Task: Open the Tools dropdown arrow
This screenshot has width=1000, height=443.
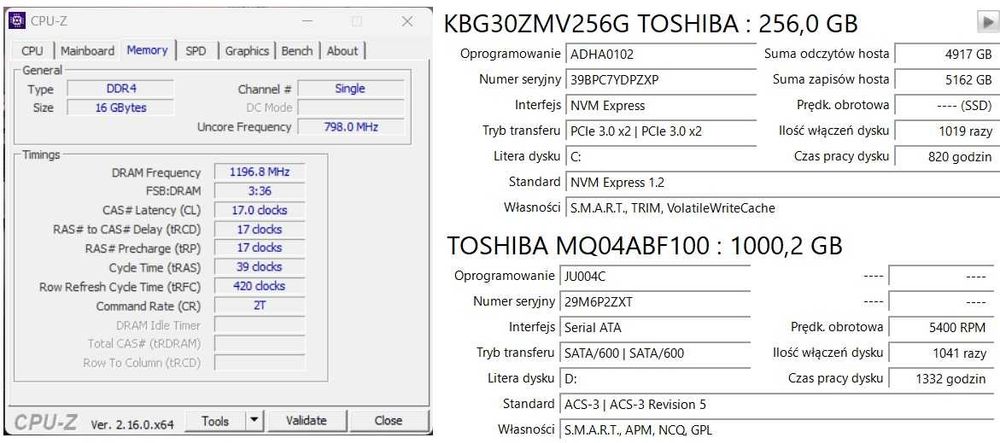Action: click(254, 421)
